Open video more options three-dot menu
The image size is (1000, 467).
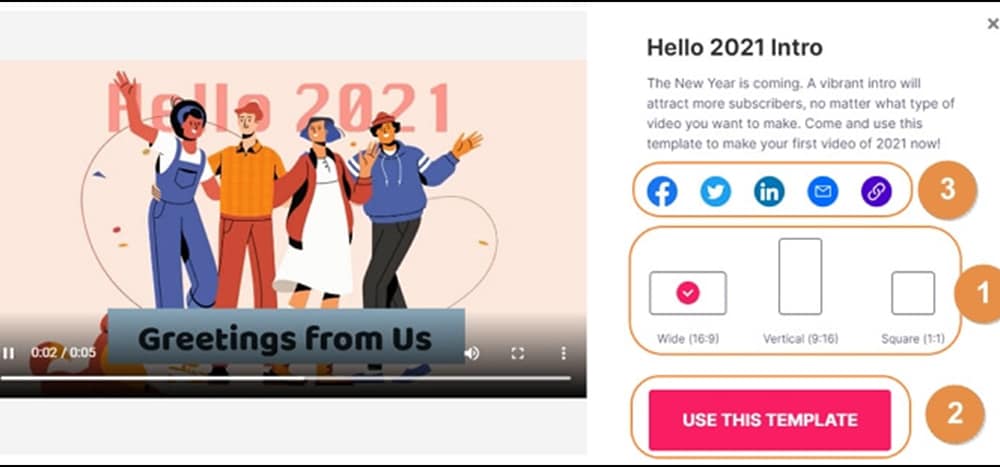click(x=563, y=353)
